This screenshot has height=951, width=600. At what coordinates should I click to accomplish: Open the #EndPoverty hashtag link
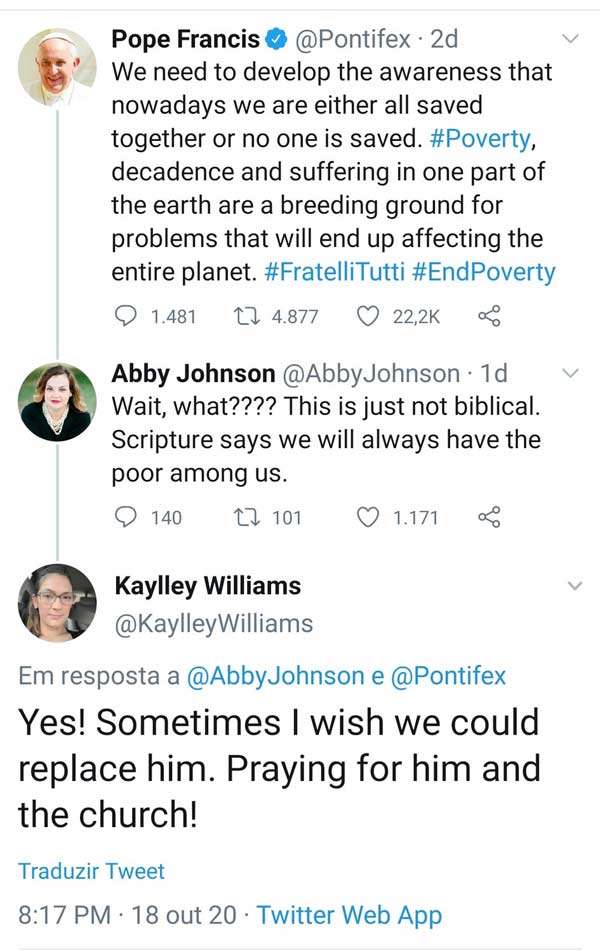pyautogui.click(x=483, y=272)
